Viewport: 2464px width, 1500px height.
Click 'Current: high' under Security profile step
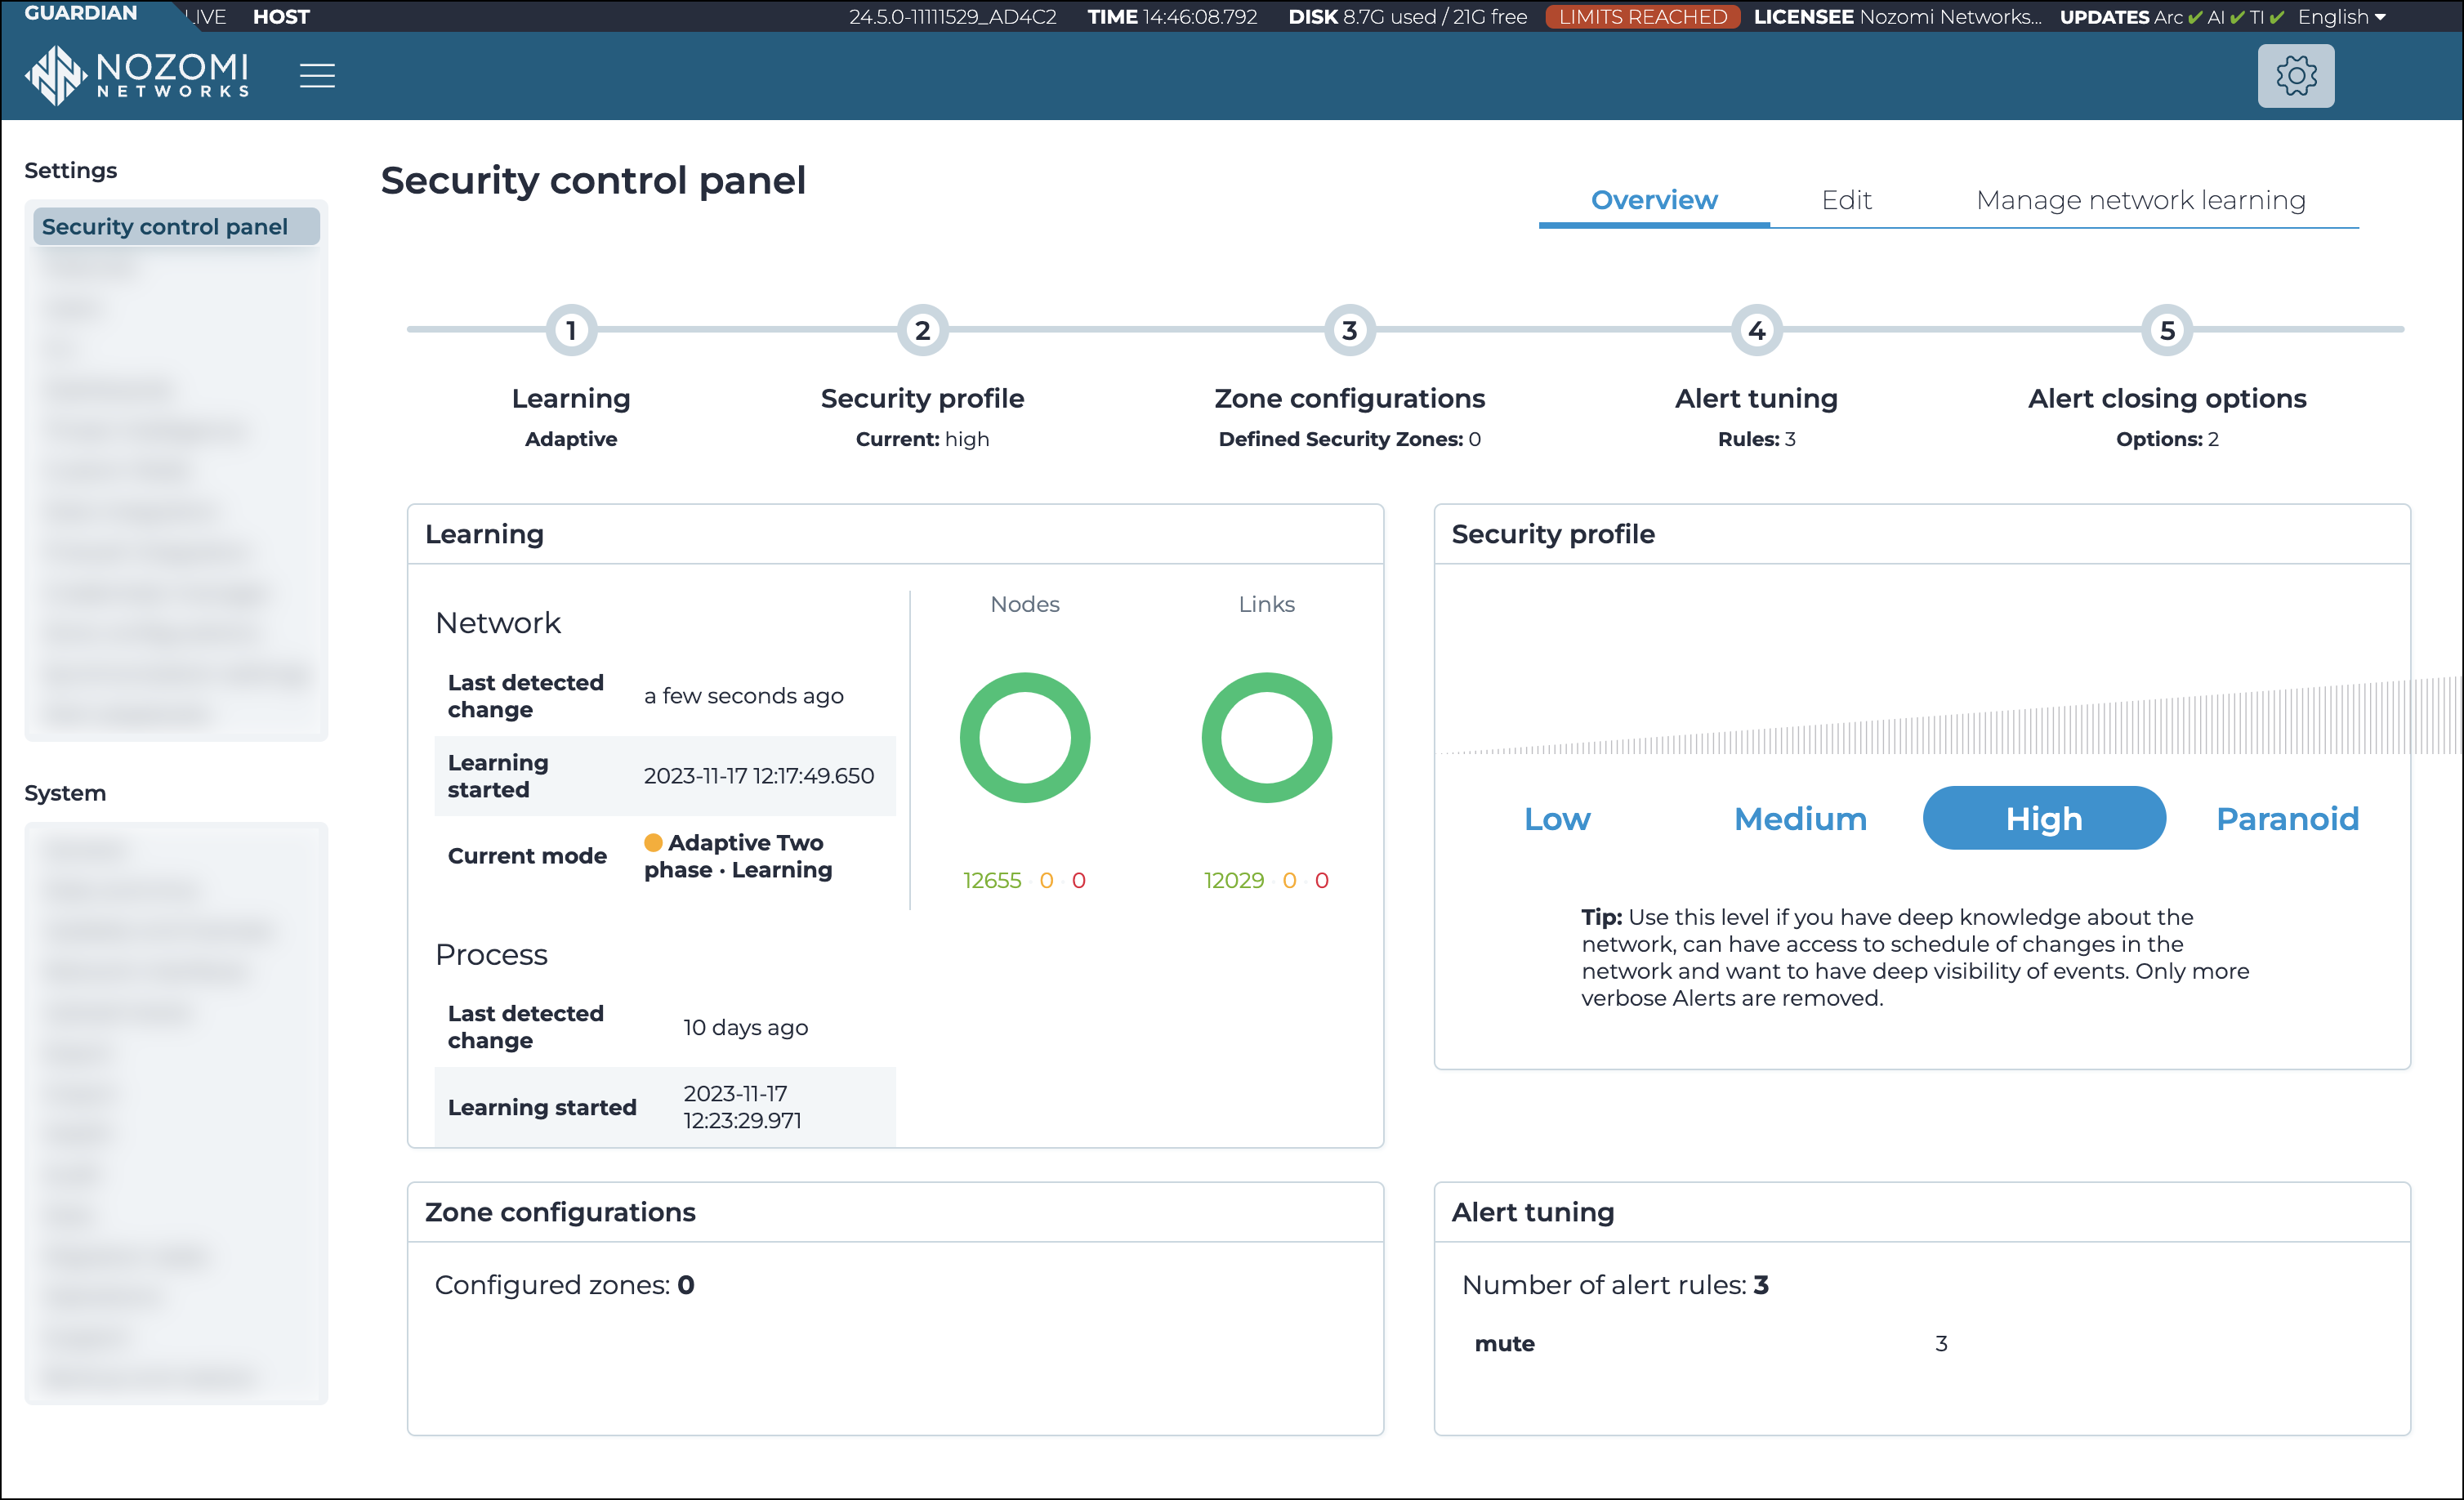922,439
